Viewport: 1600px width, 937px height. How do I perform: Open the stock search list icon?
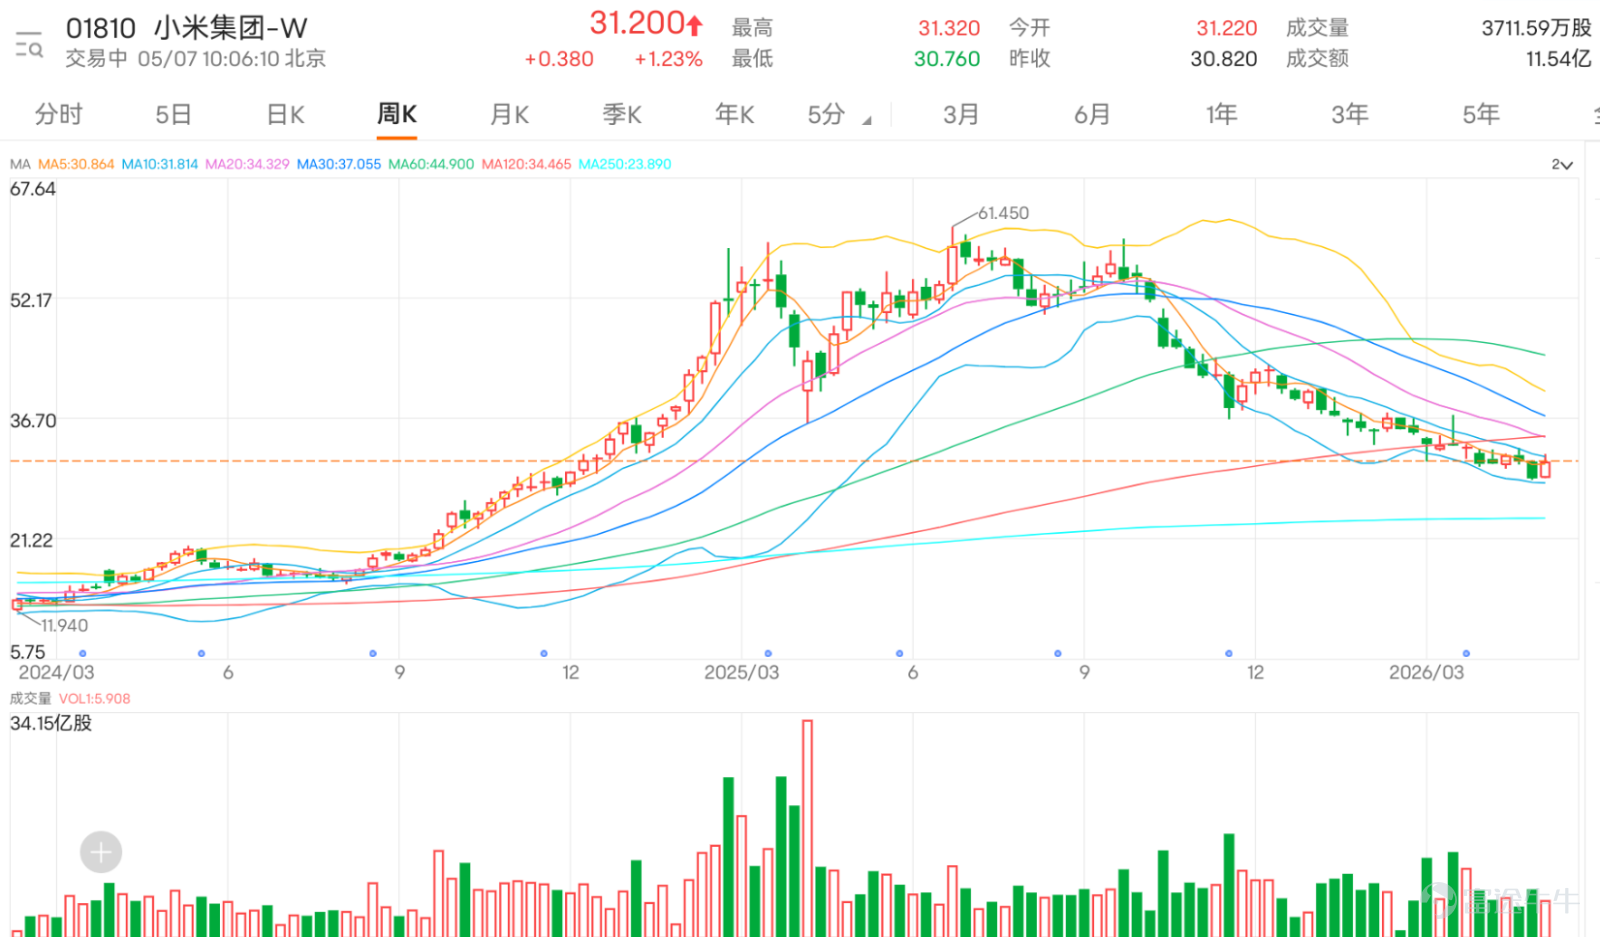29,44
